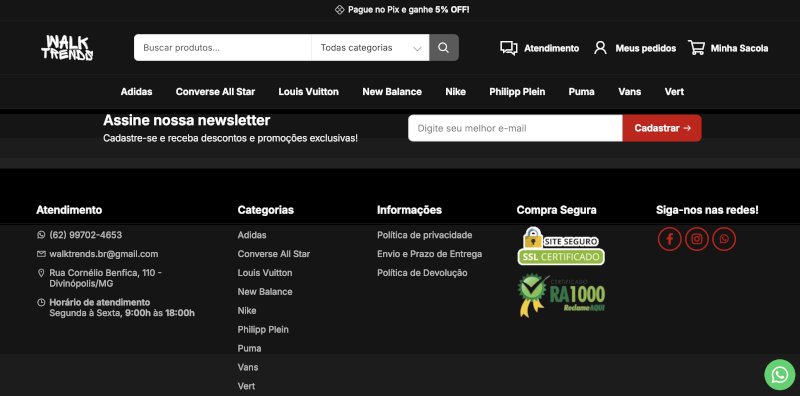
Task: Focus the newsletter e-mail input field
Action: (x=515, y=128)
